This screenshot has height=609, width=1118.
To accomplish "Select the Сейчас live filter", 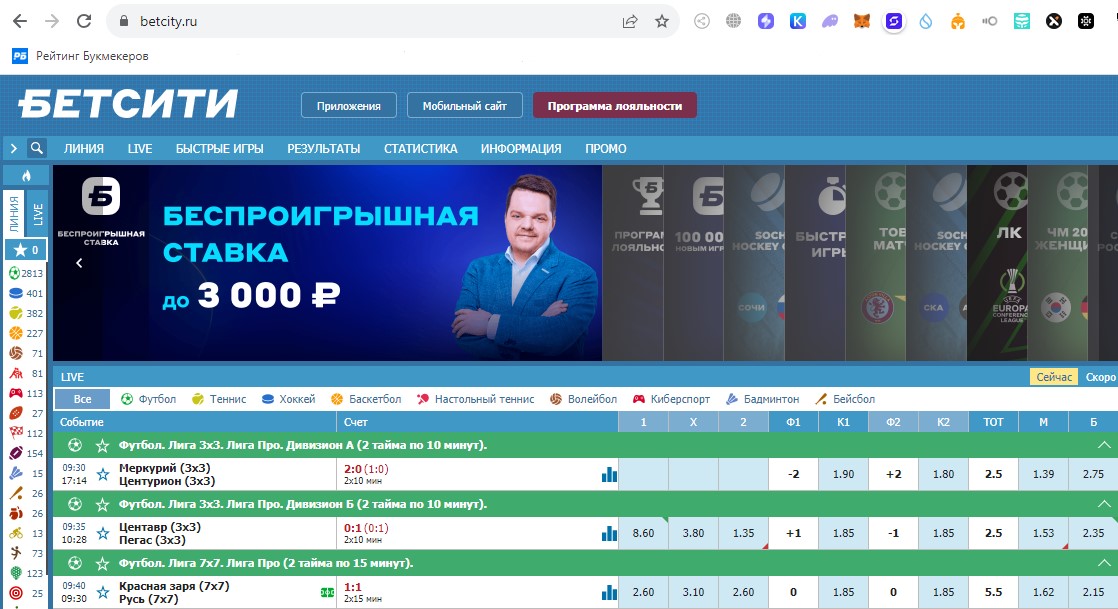I will coord(1054,377).
